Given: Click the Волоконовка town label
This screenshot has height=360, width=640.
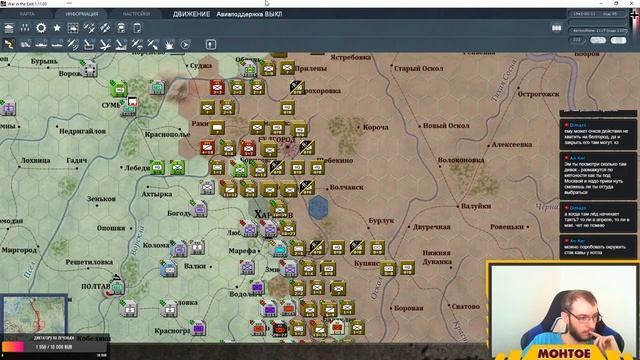Looking at the screenshot, I should [x=461, y=160].
